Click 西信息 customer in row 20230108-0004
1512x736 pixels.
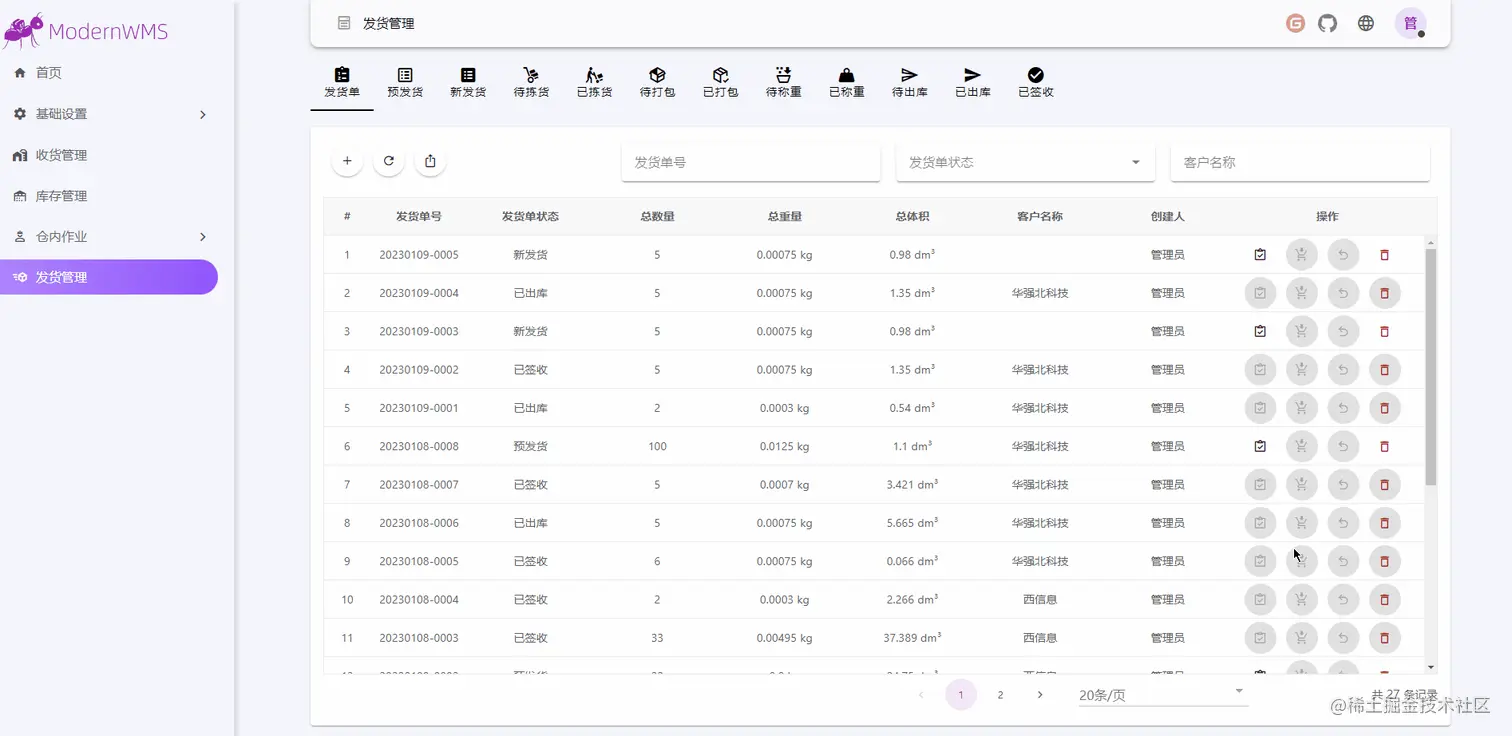coord(1040,599)
